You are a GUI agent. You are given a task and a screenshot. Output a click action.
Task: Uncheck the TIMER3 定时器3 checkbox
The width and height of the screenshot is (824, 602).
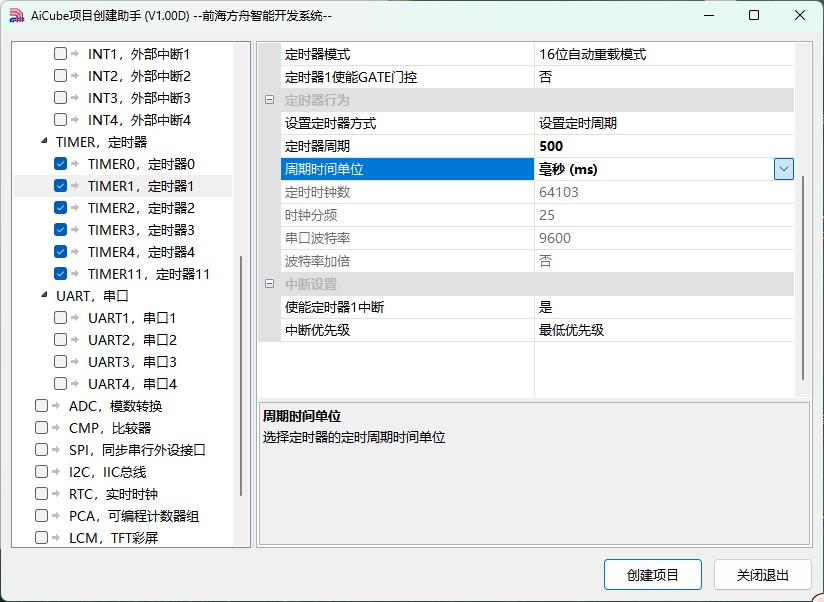[x=60, y=230]
